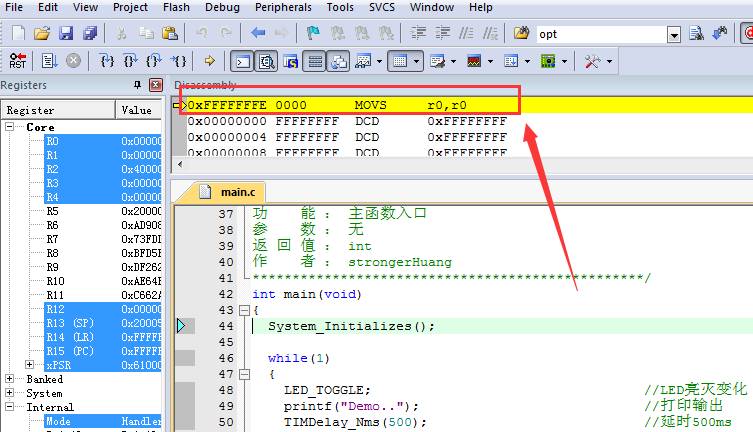Close the Registers panel
Screen dimensions: 753x432
[x=155, y=85]
